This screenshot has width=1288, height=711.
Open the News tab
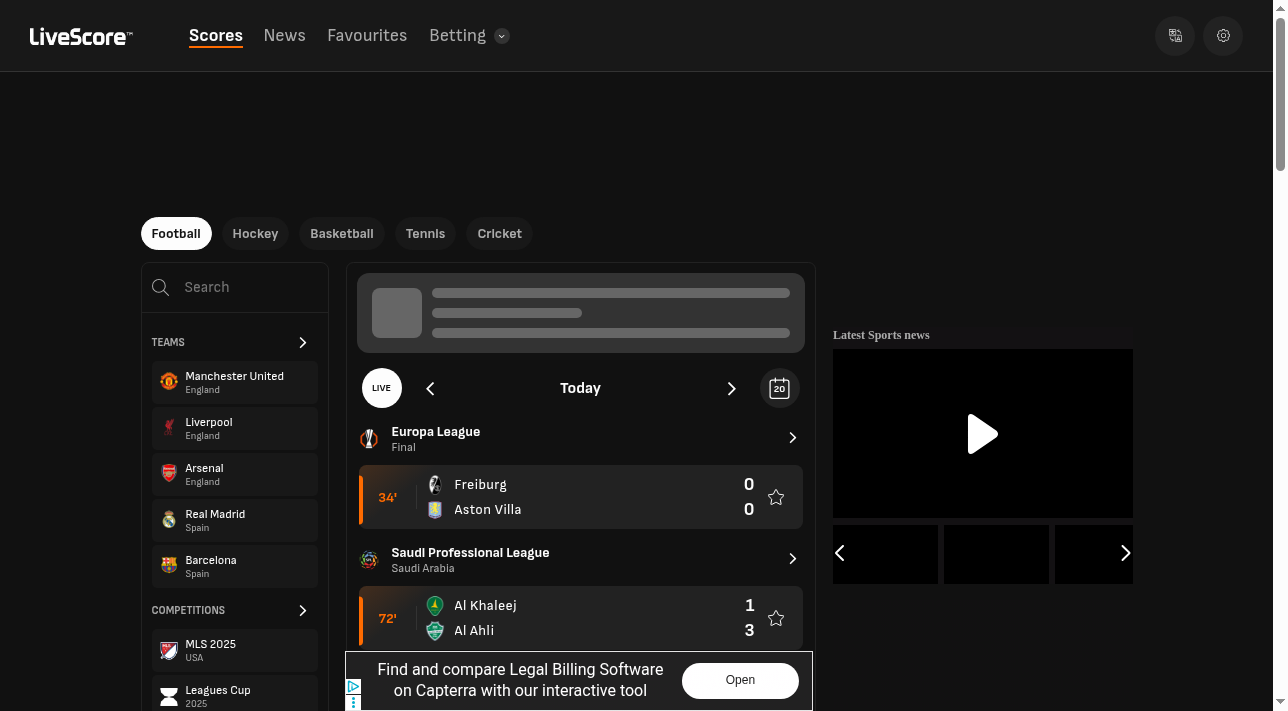(x=285, y=35)
